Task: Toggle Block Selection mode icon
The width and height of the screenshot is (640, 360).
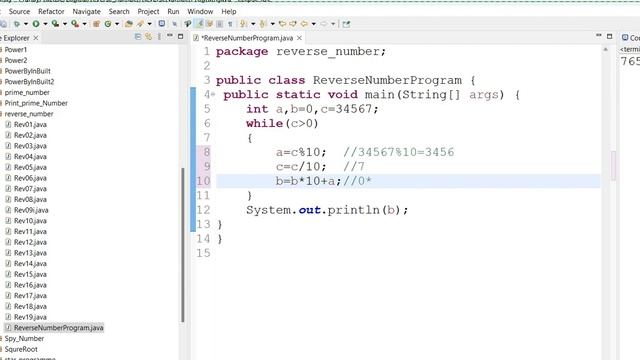Action: [220, 24]
